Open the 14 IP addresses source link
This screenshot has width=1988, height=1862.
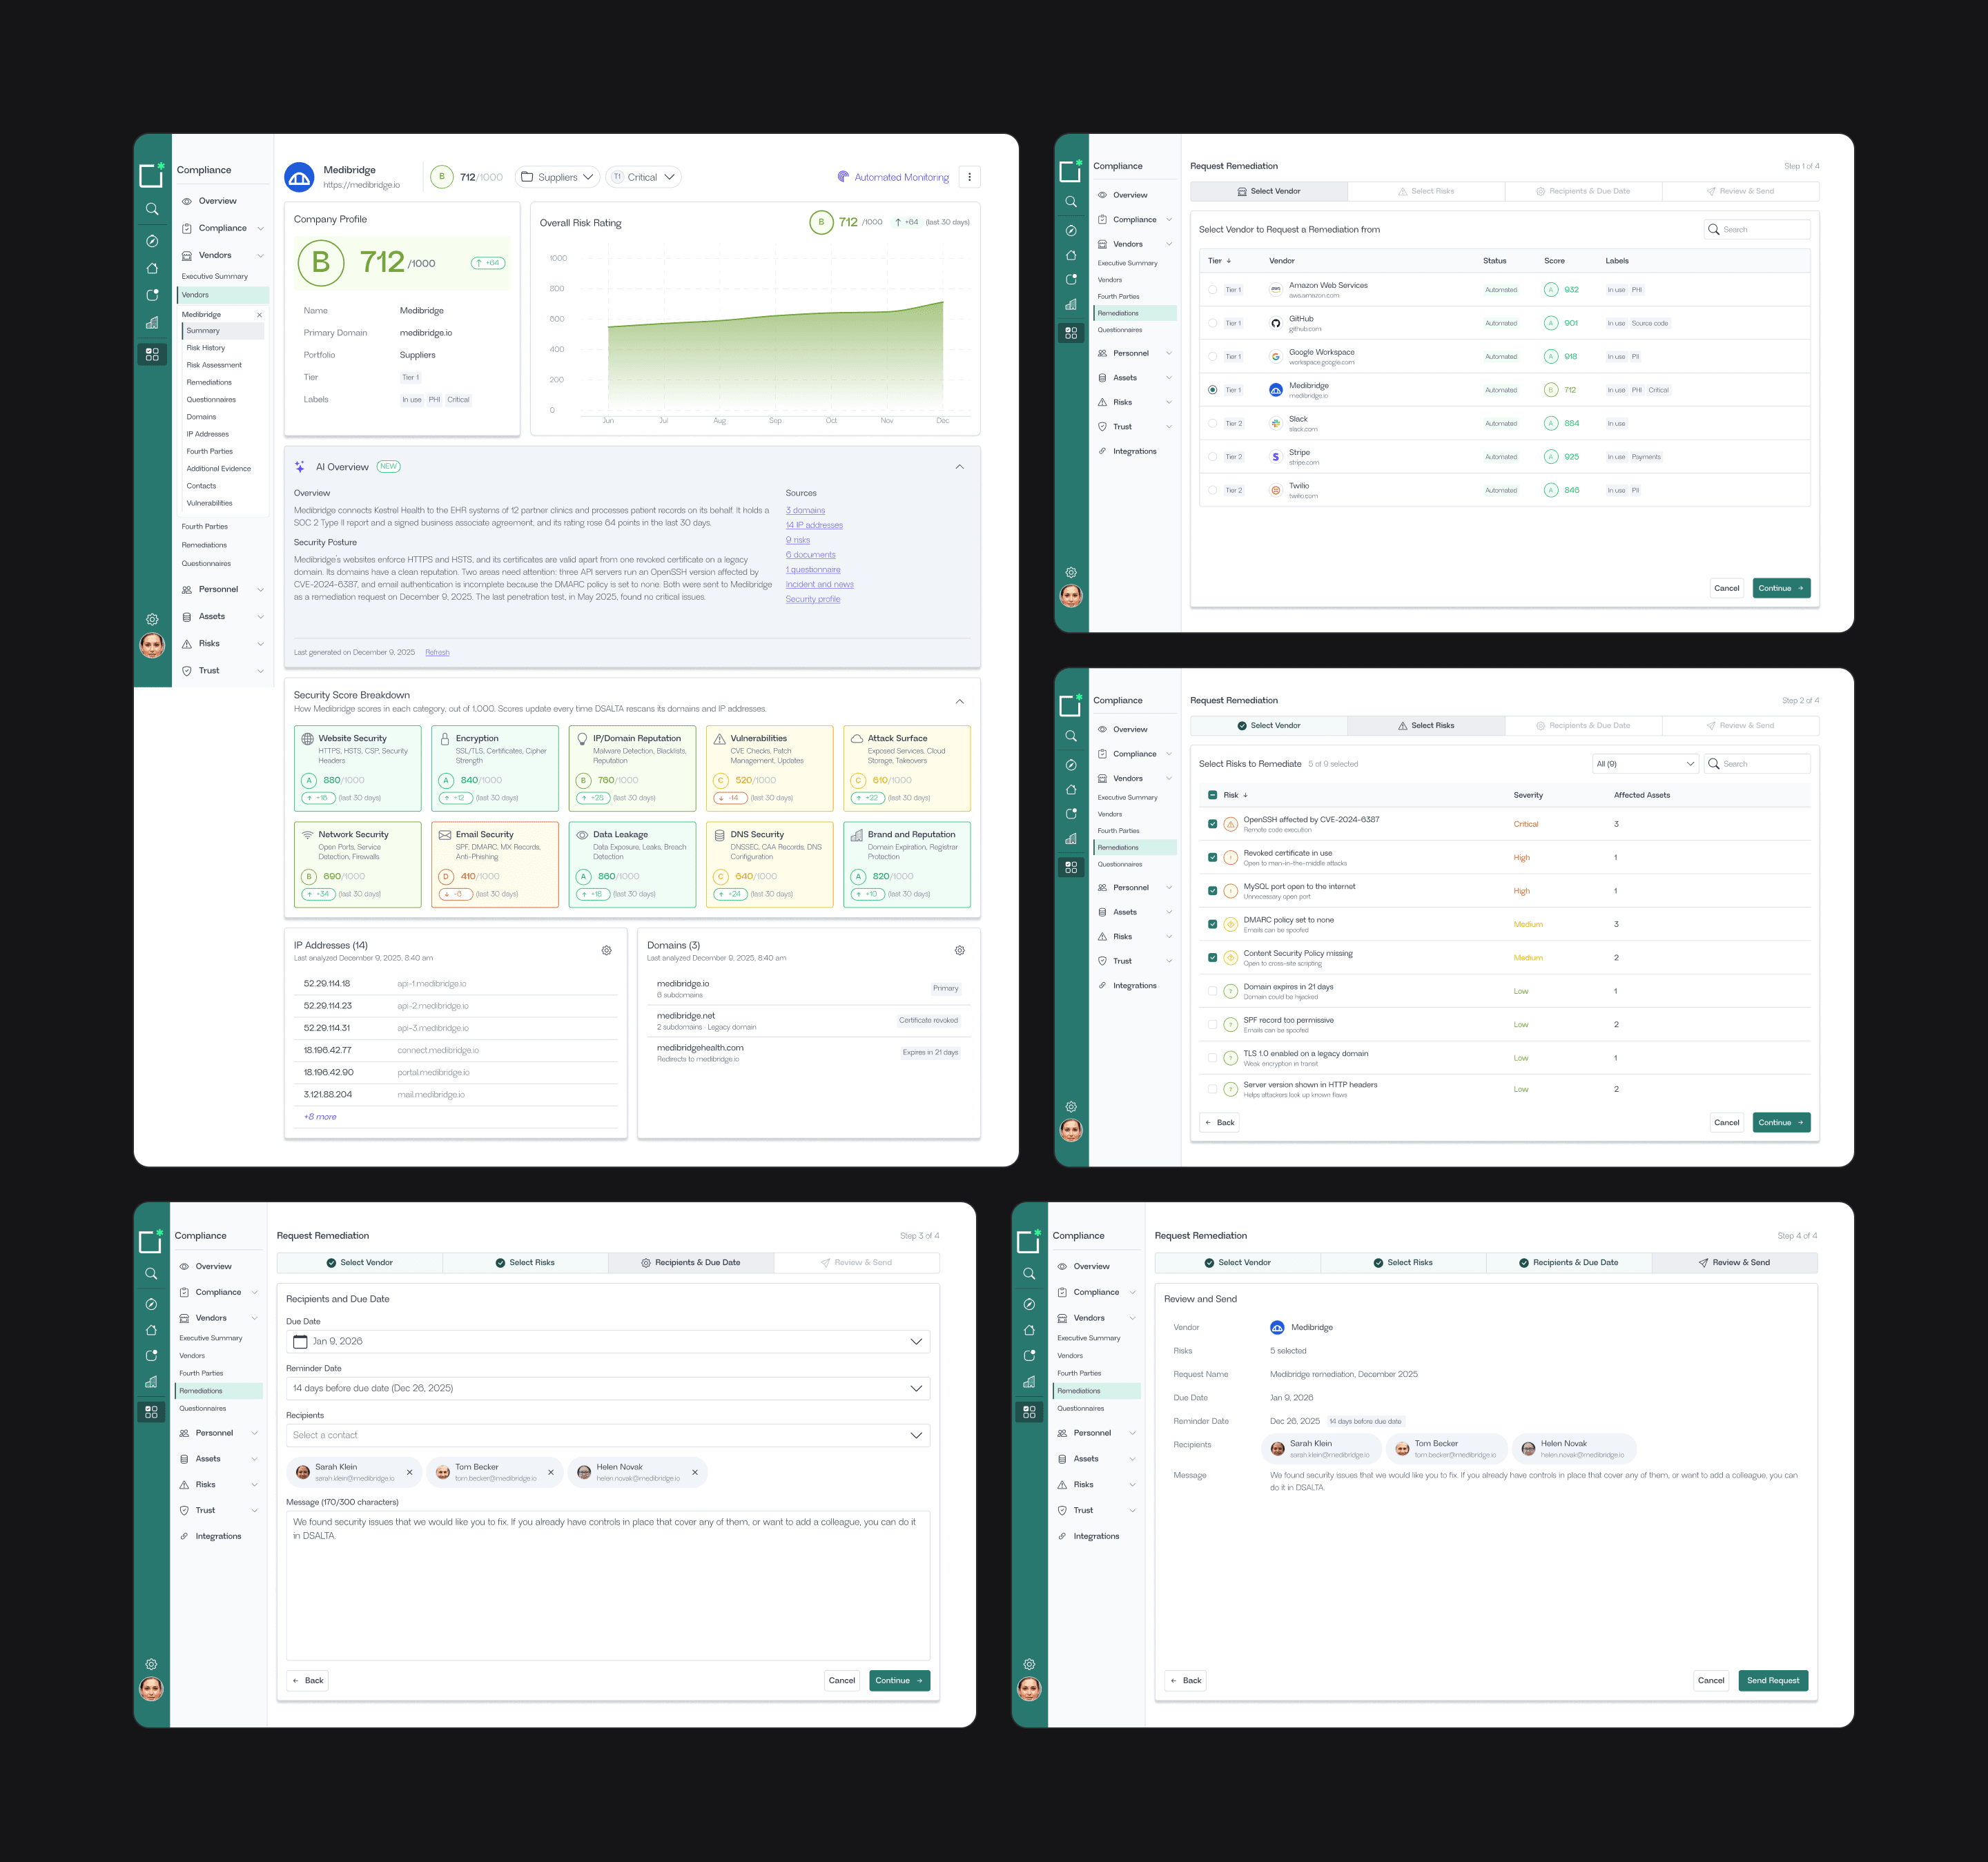coord(814,525)
